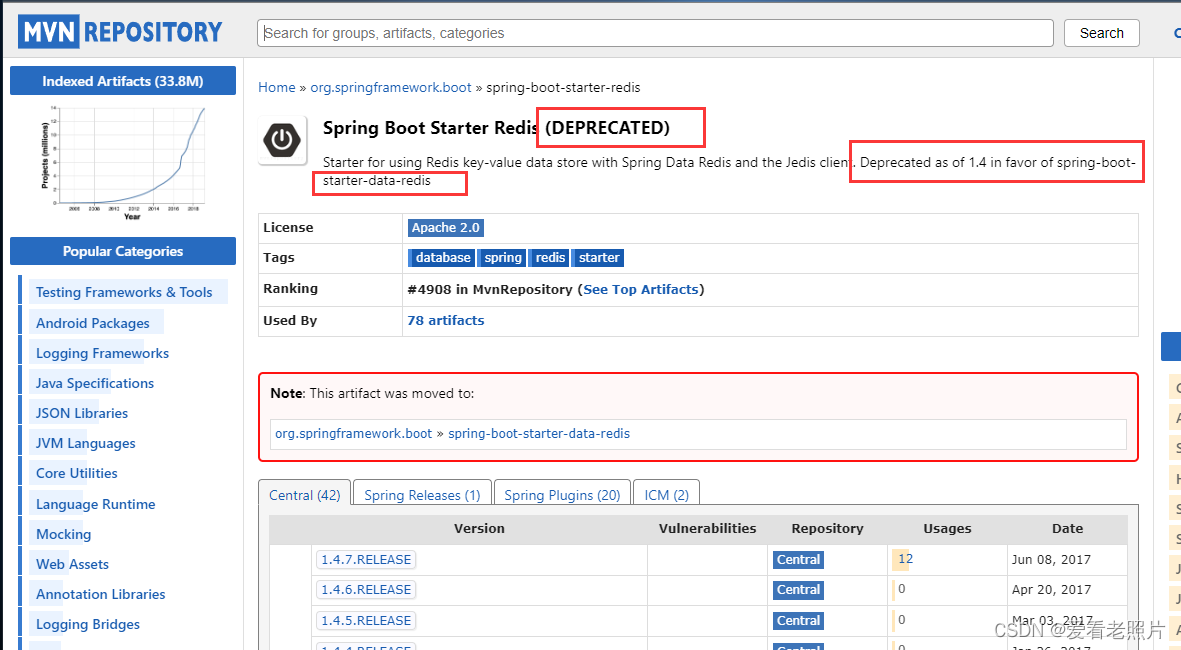Screen dimensions: 1181x650
Task: Click Central badge in the 1.4.5.RELEASE row
Action: click(798, 621)
